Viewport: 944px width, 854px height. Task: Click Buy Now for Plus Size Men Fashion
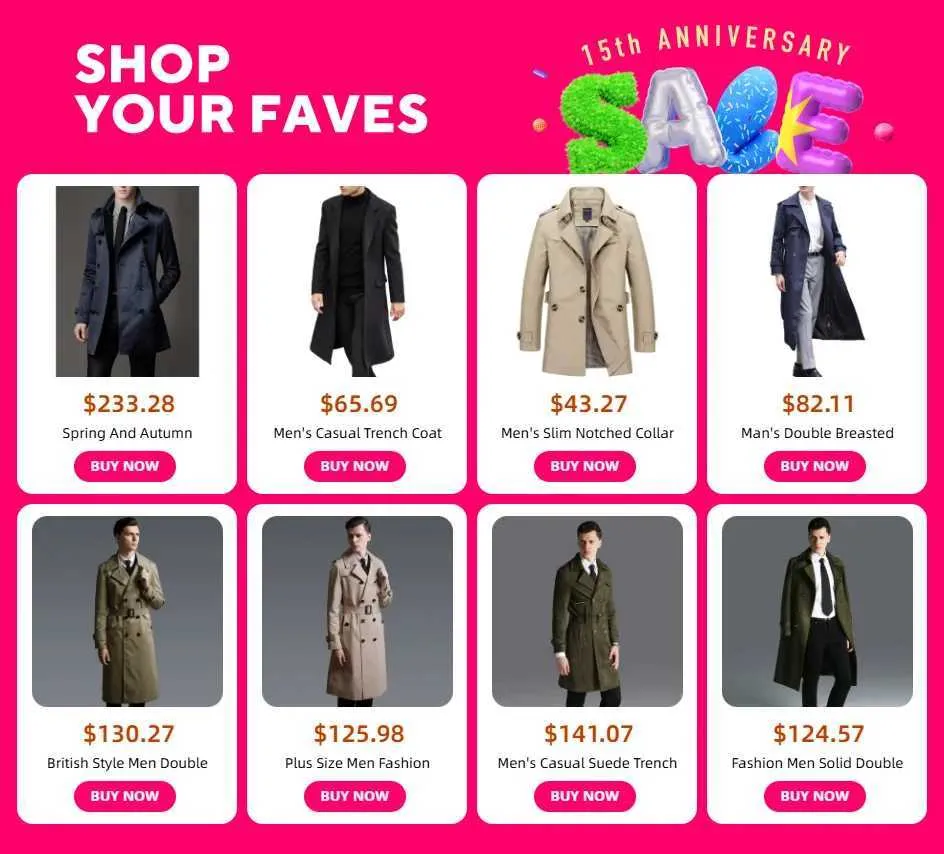[355, 796]
